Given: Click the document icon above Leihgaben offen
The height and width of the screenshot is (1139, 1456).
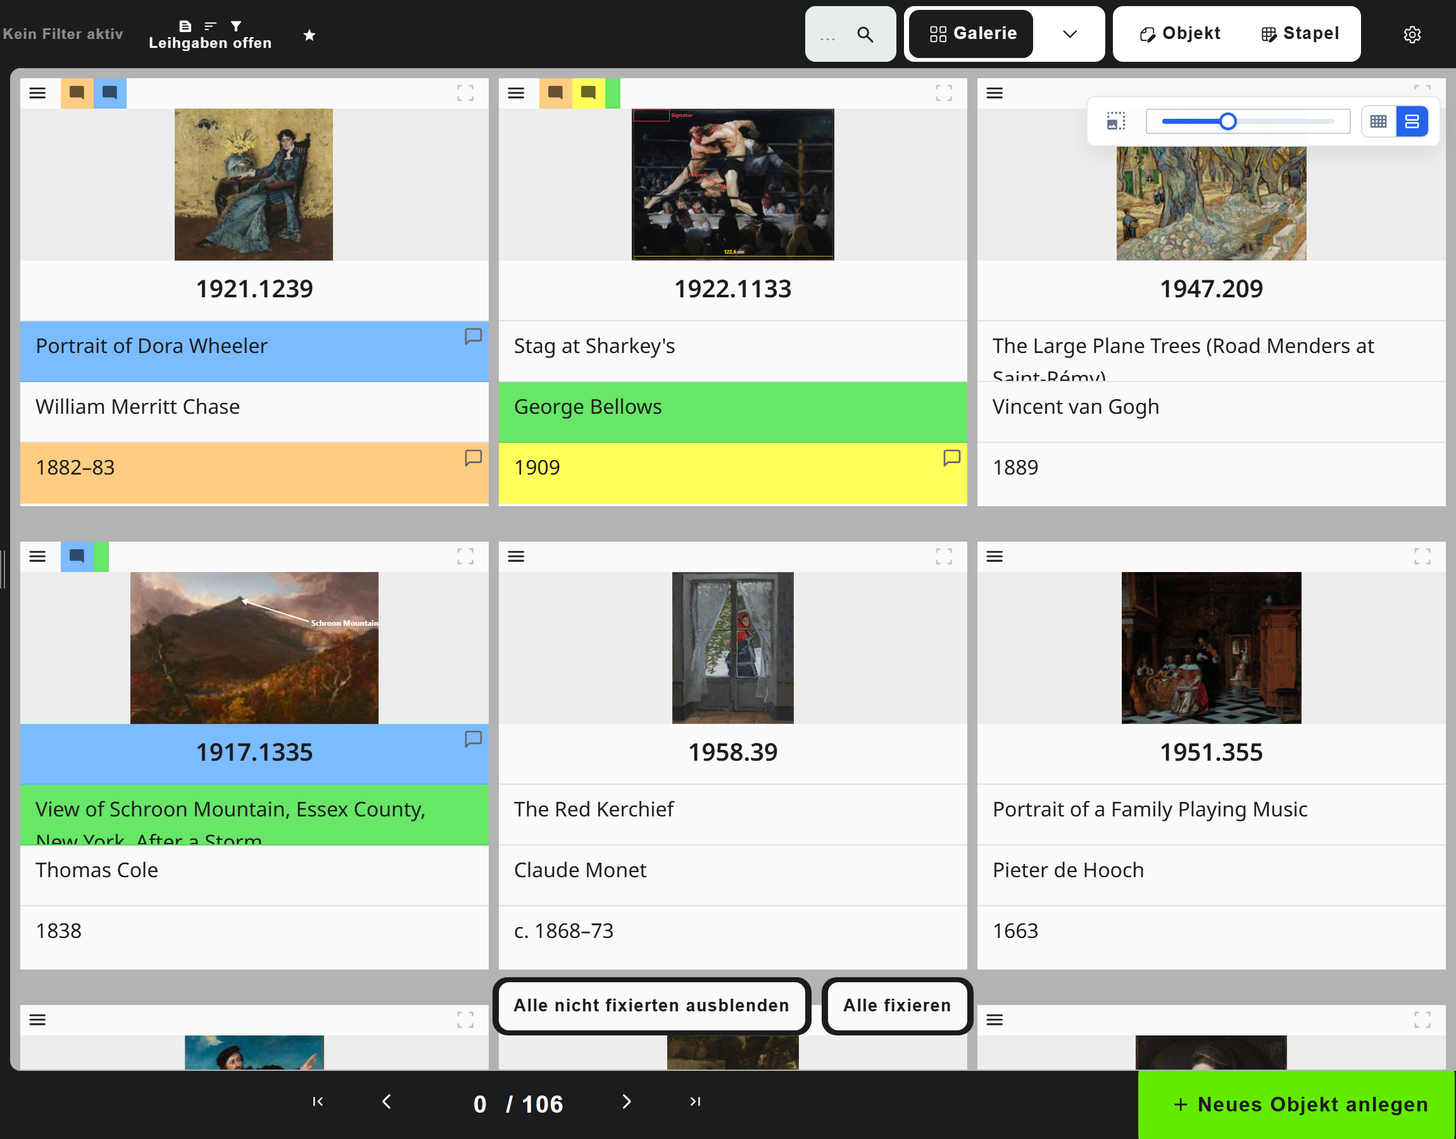Looking at the screenshot, I should [x=185, y=26].
